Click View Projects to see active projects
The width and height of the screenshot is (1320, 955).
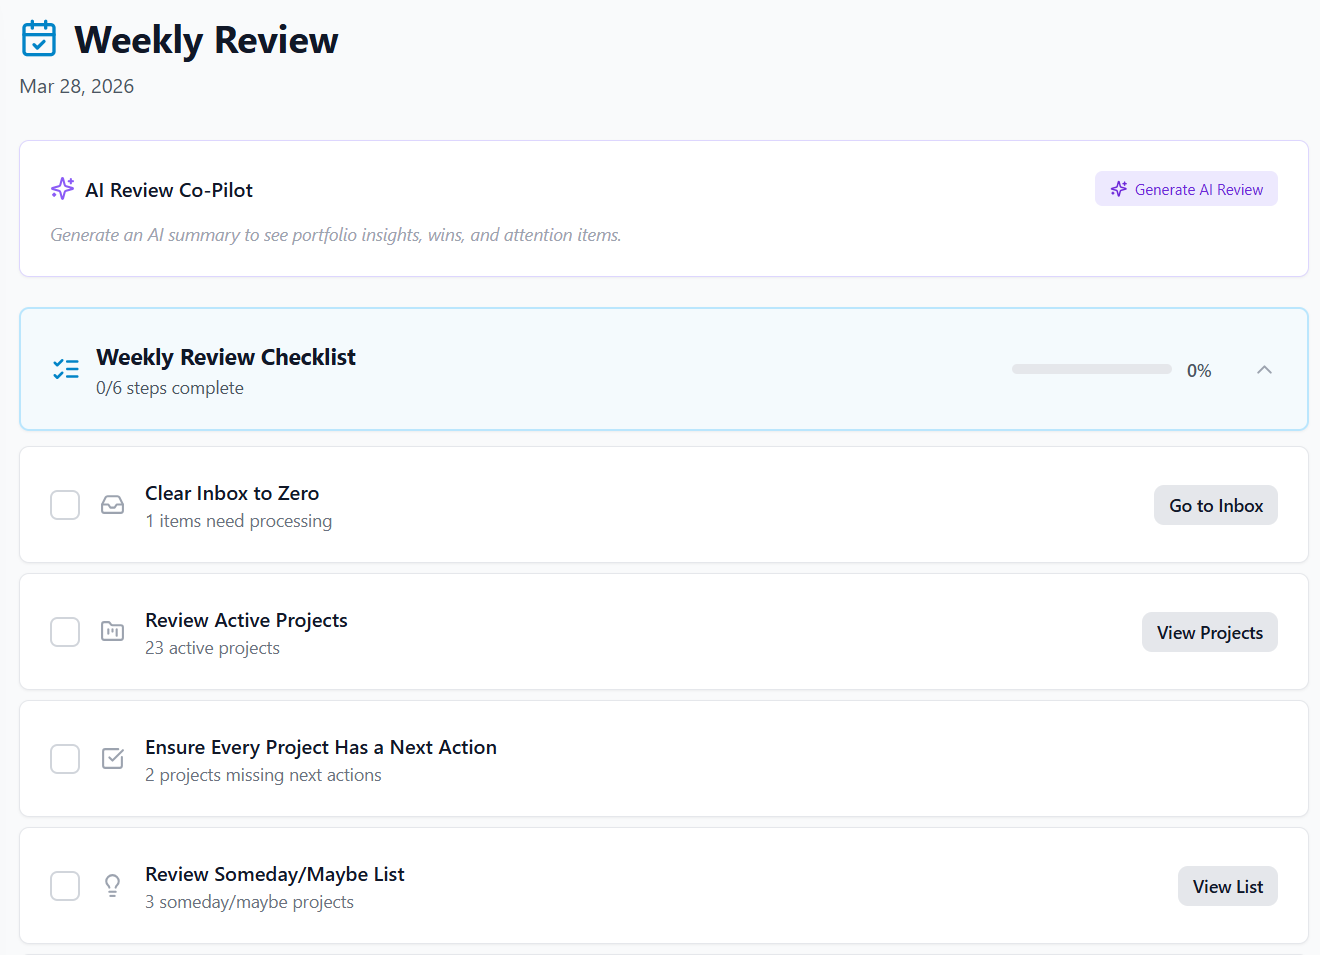point(1210,631)
